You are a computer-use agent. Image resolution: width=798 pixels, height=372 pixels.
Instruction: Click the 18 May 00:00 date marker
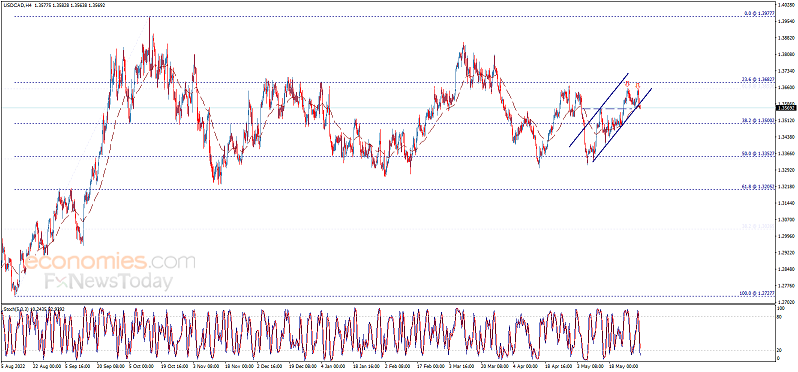coord(620,365)
